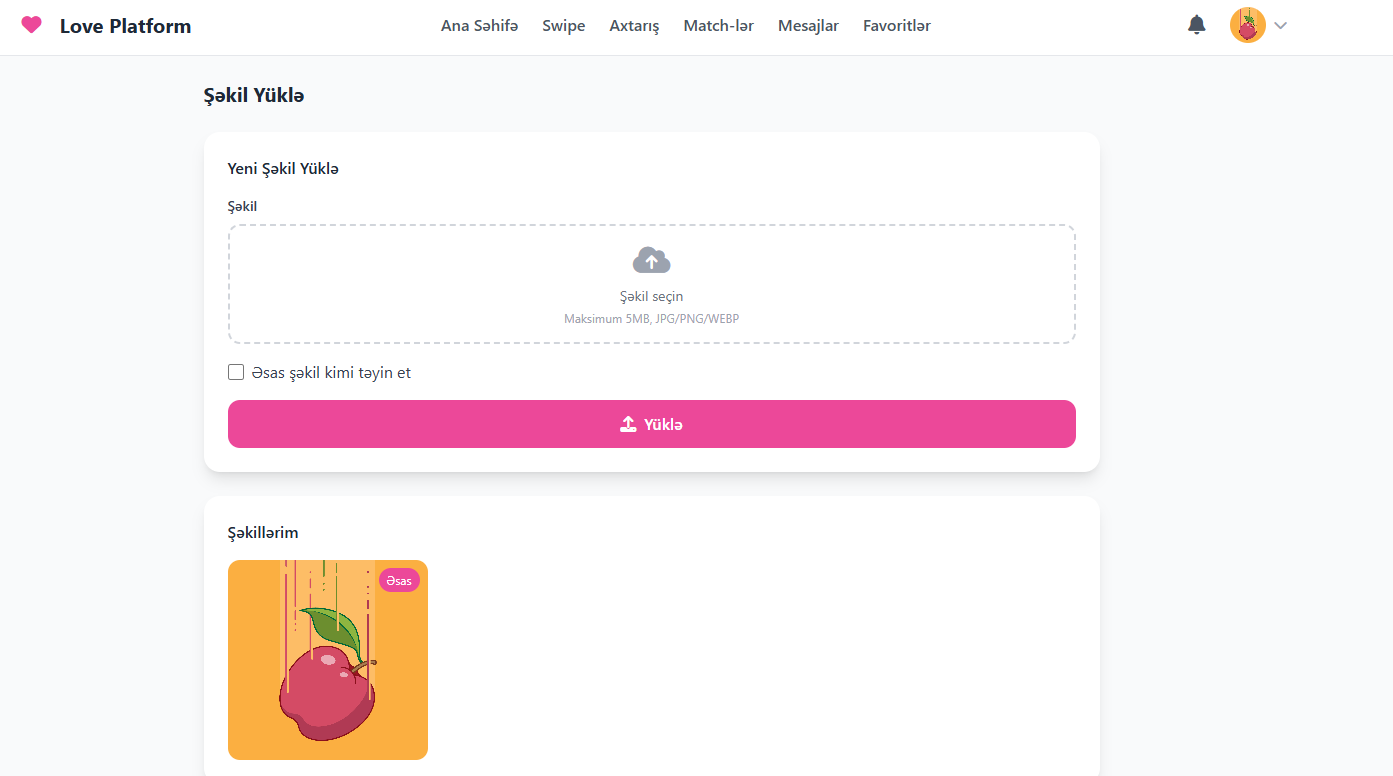Click the upload arrow icon on Yüklə
1393x776 pixels.
point(628,424)
